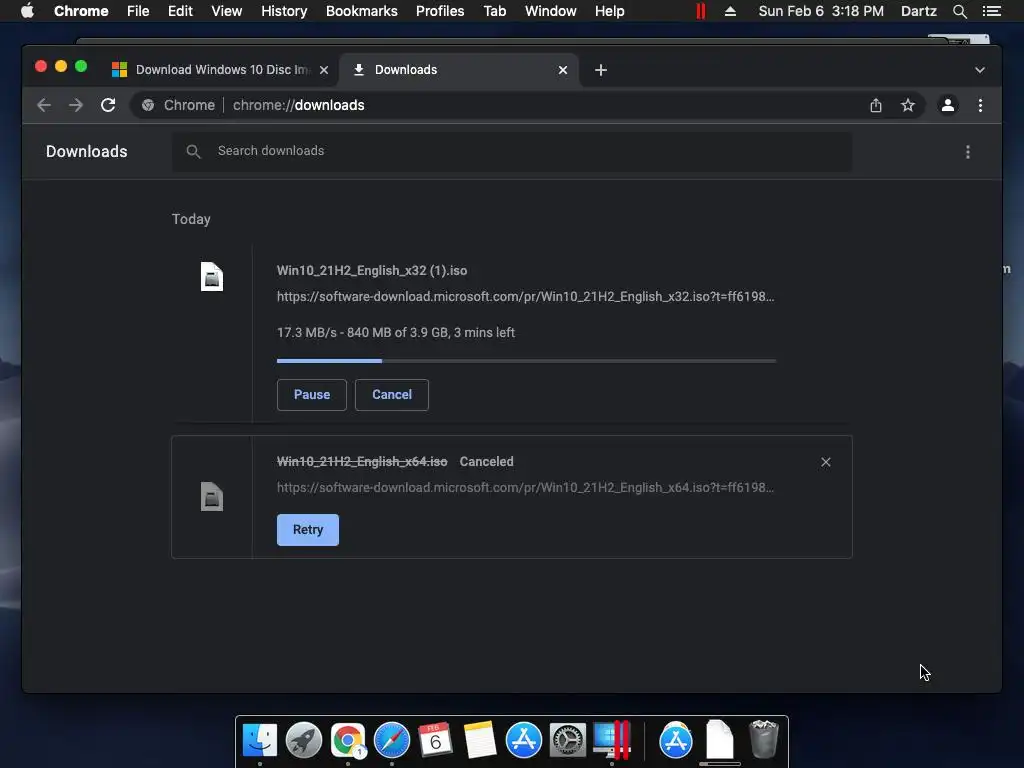Reload the downloads page

click(108, 105)
